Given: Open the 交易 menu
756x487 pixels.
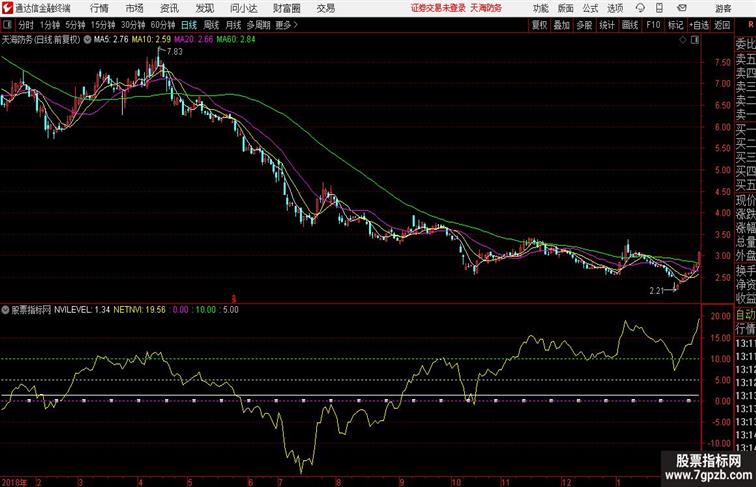Looking at the screenshot, I should point(325,8).
